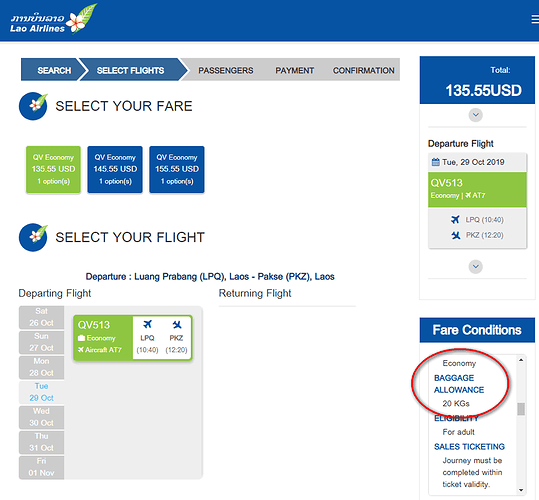The image size is (539, 500).
Task: Select the 155.55 USD QV Economy fare
Action: [x=177, y=169]
